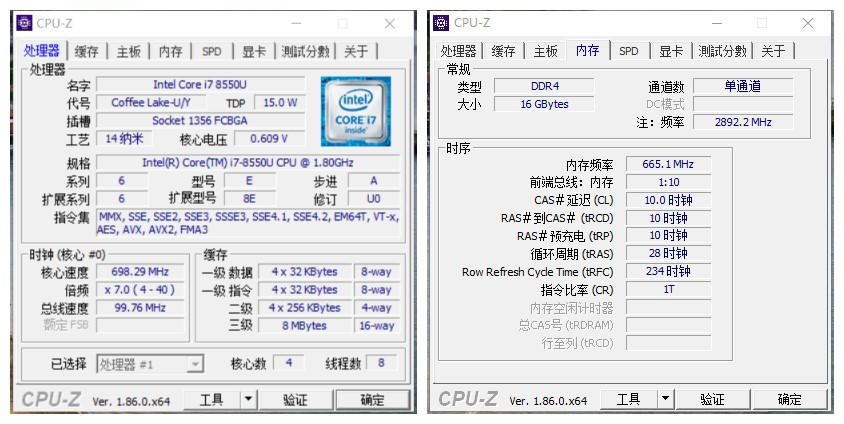Click the name field Intel Core i7 8550U
Screen dimensions: 844x424
(200, 84)
